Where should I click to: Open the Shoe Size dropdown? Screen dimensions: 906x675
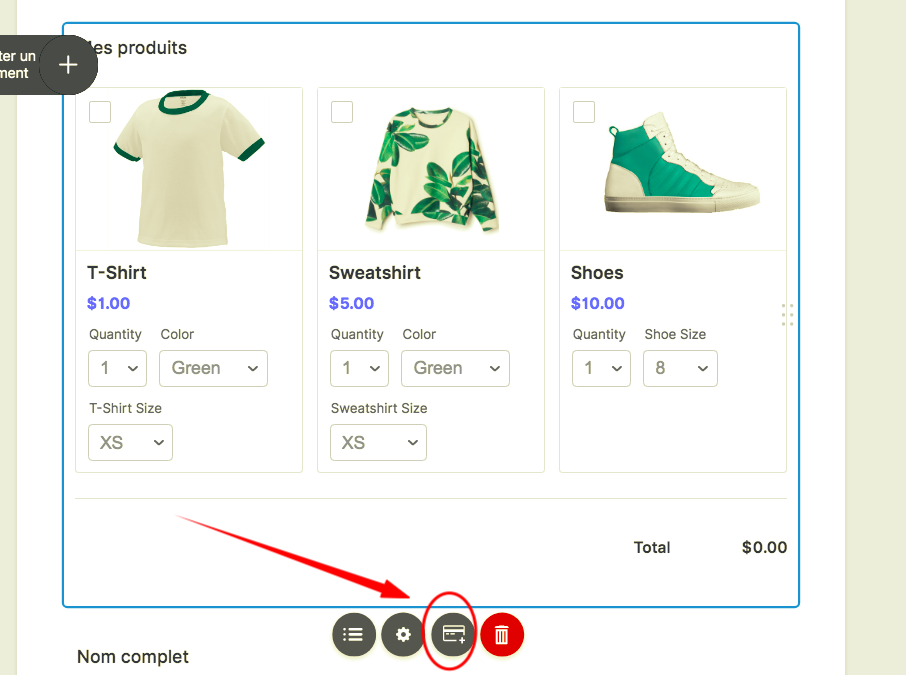click(x=680, y=368)
